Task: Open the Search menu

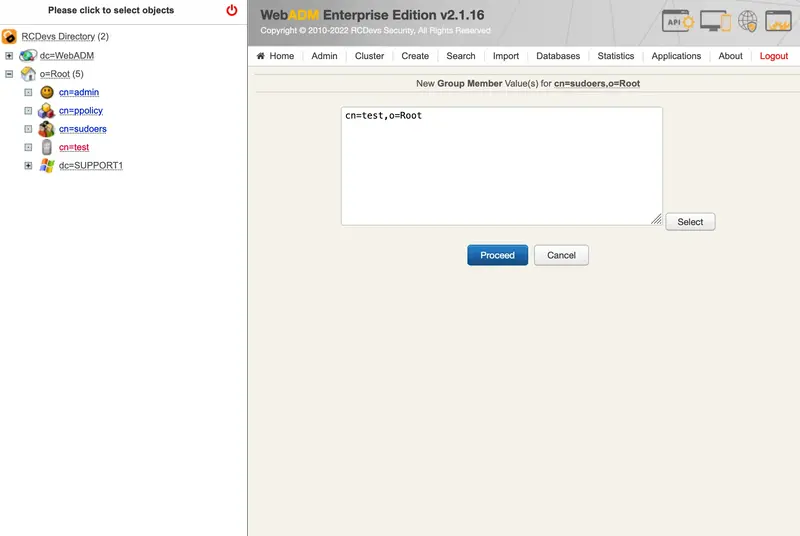Action: (461, 56)
